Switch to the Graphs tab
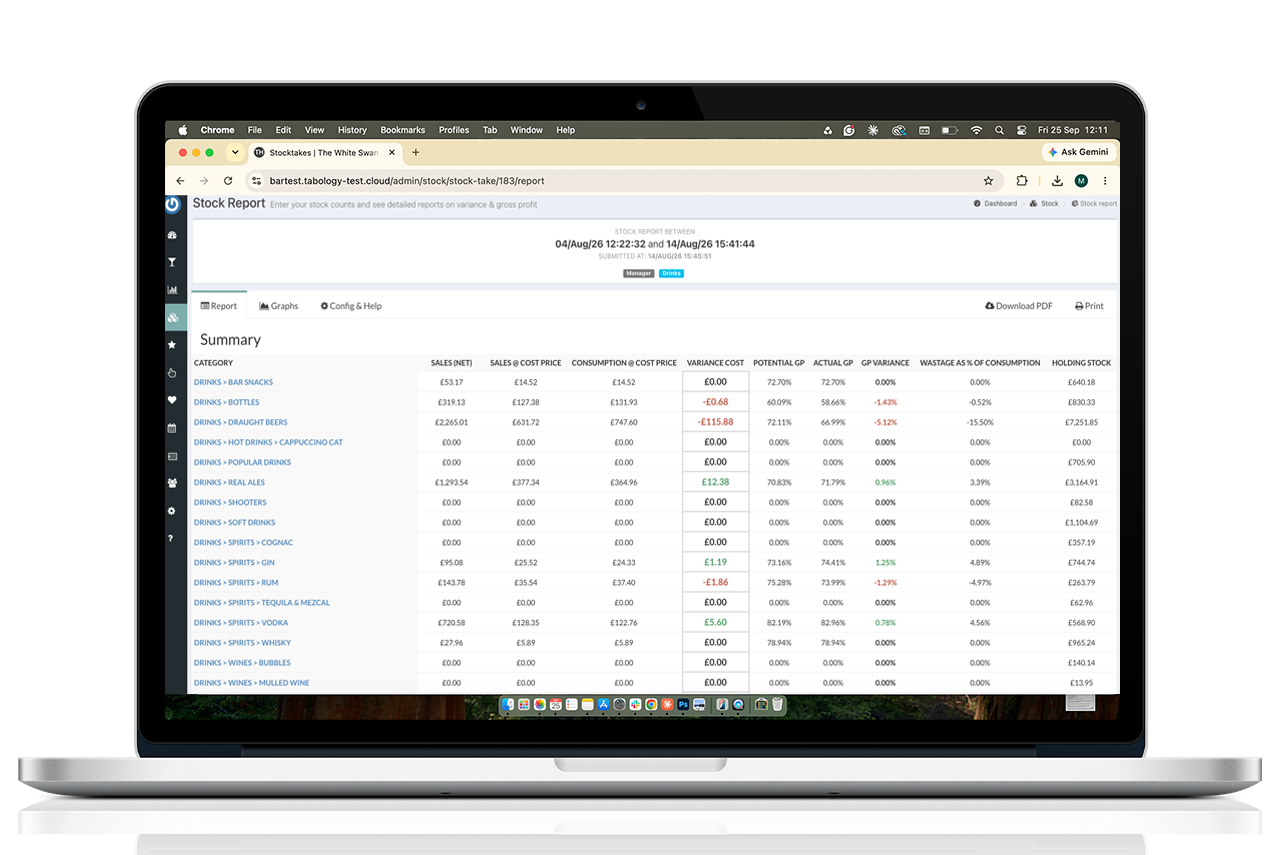Screen dimensions: 1280x855 point(279,306)
